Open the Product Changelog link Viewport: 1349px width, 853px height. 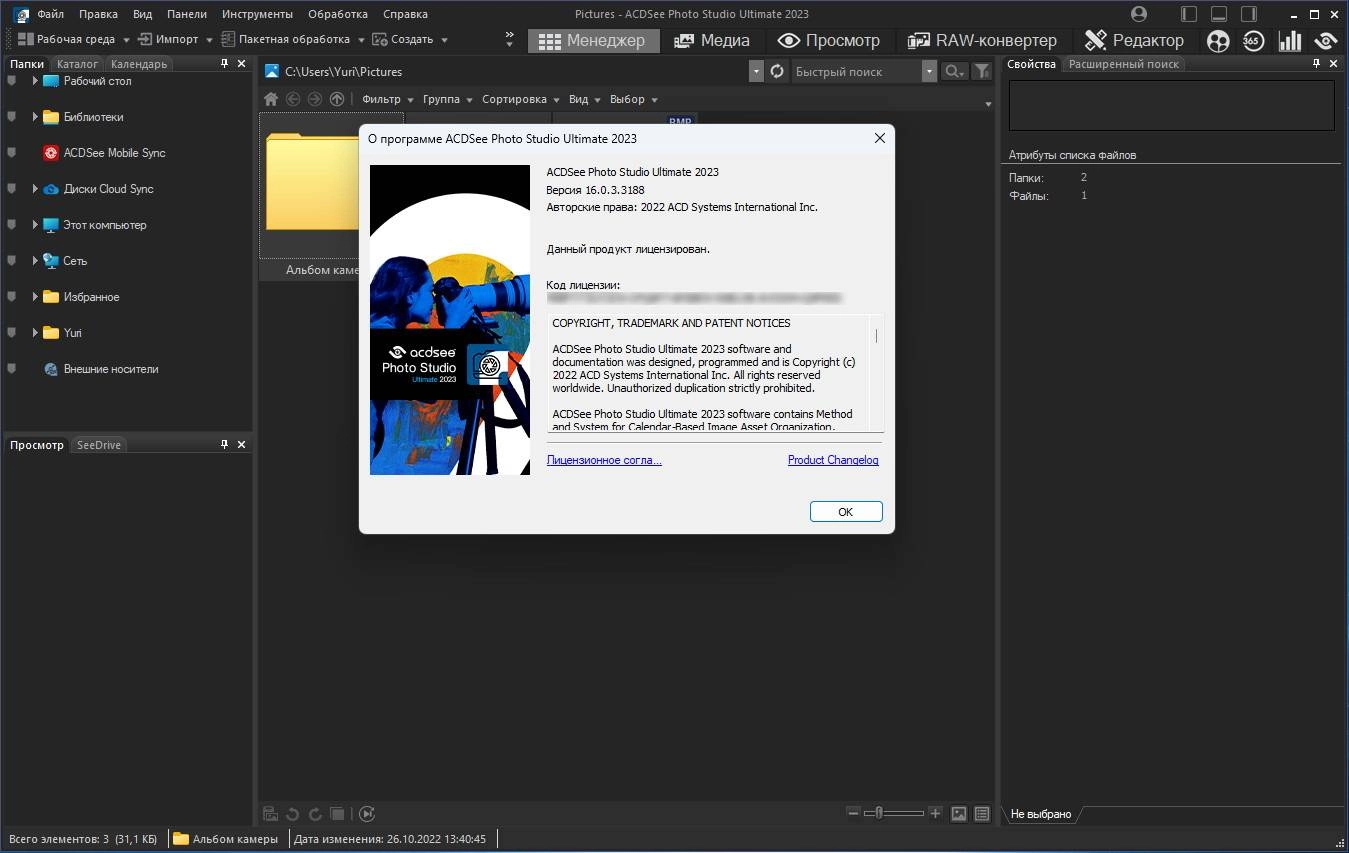833,460
